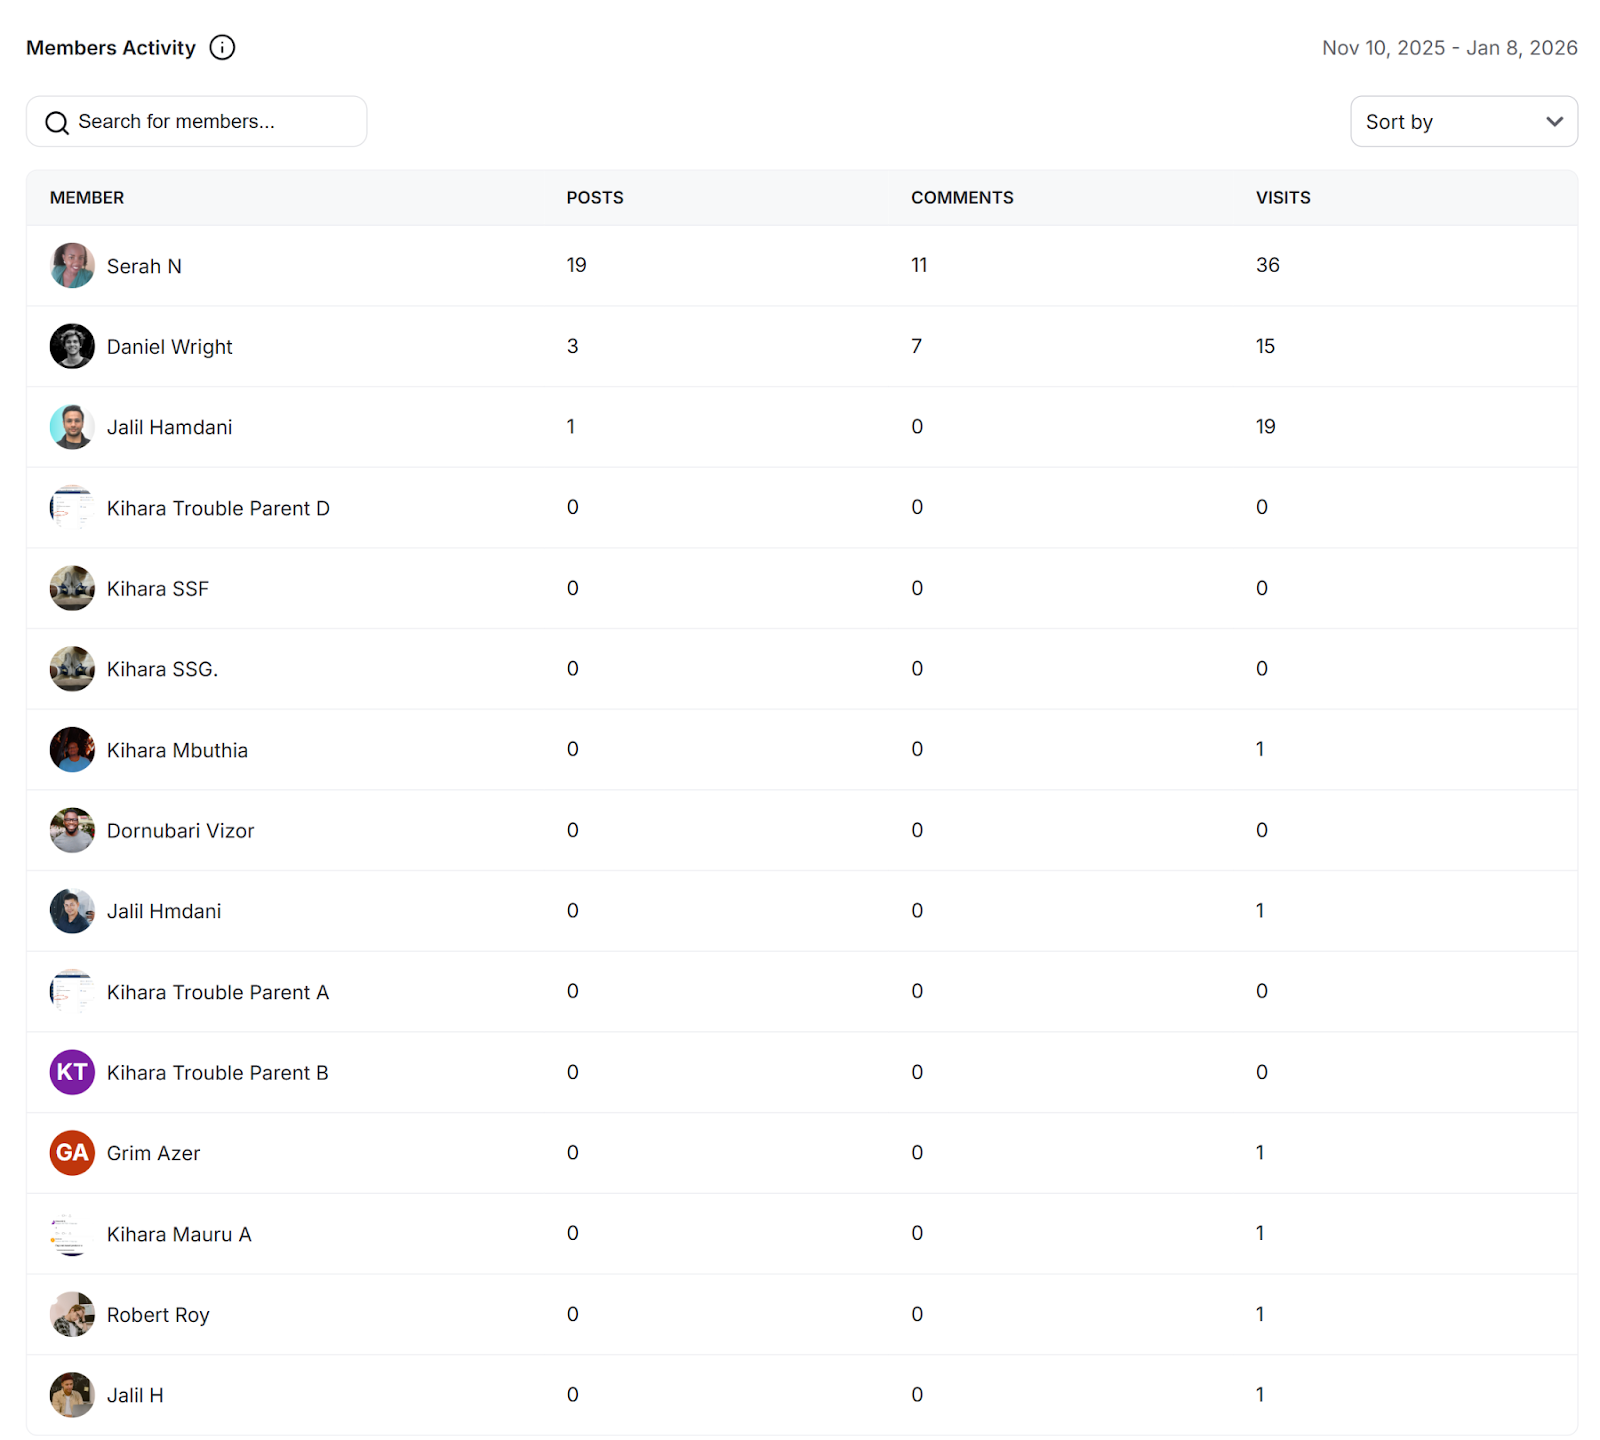
Task: Open Kihara Trouble Parent D's member name
Action: tap(218, 508)
